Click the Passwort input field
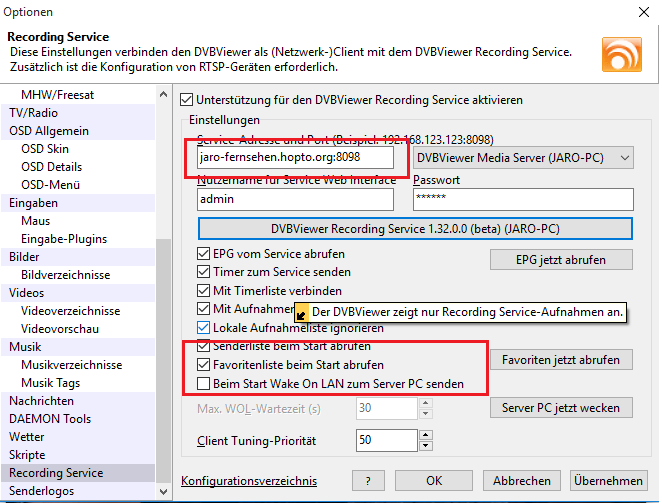This screenshot has height=503, width=662. (x=523, y=199)
